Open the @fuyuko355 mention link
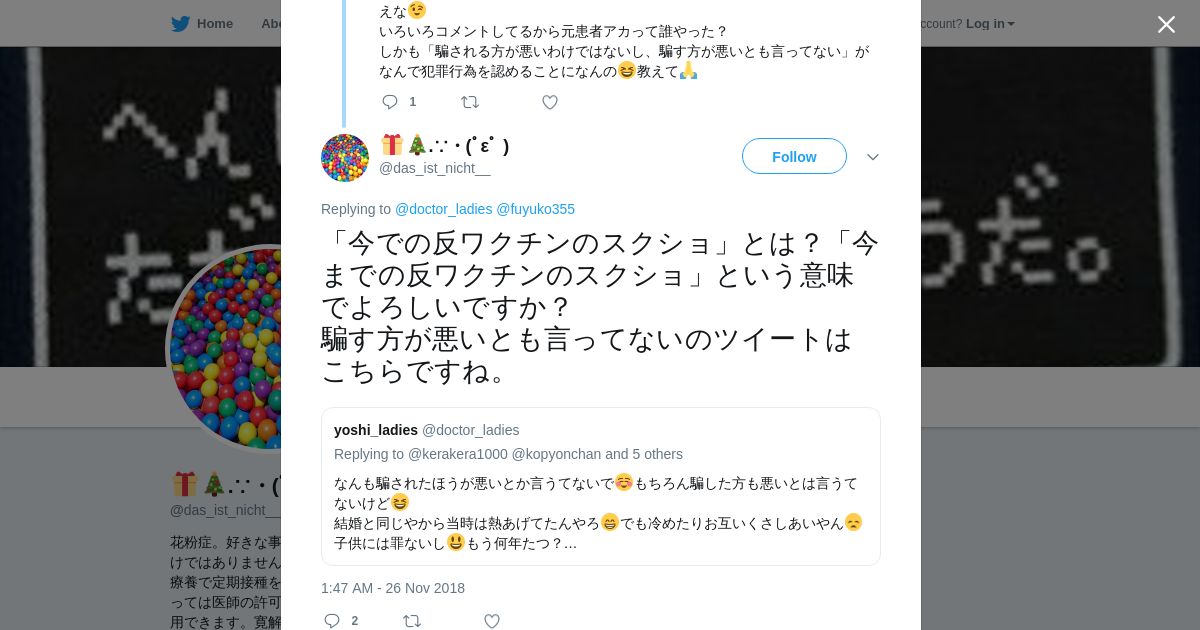Screen dimensions: 1200x630 point(536,209)
